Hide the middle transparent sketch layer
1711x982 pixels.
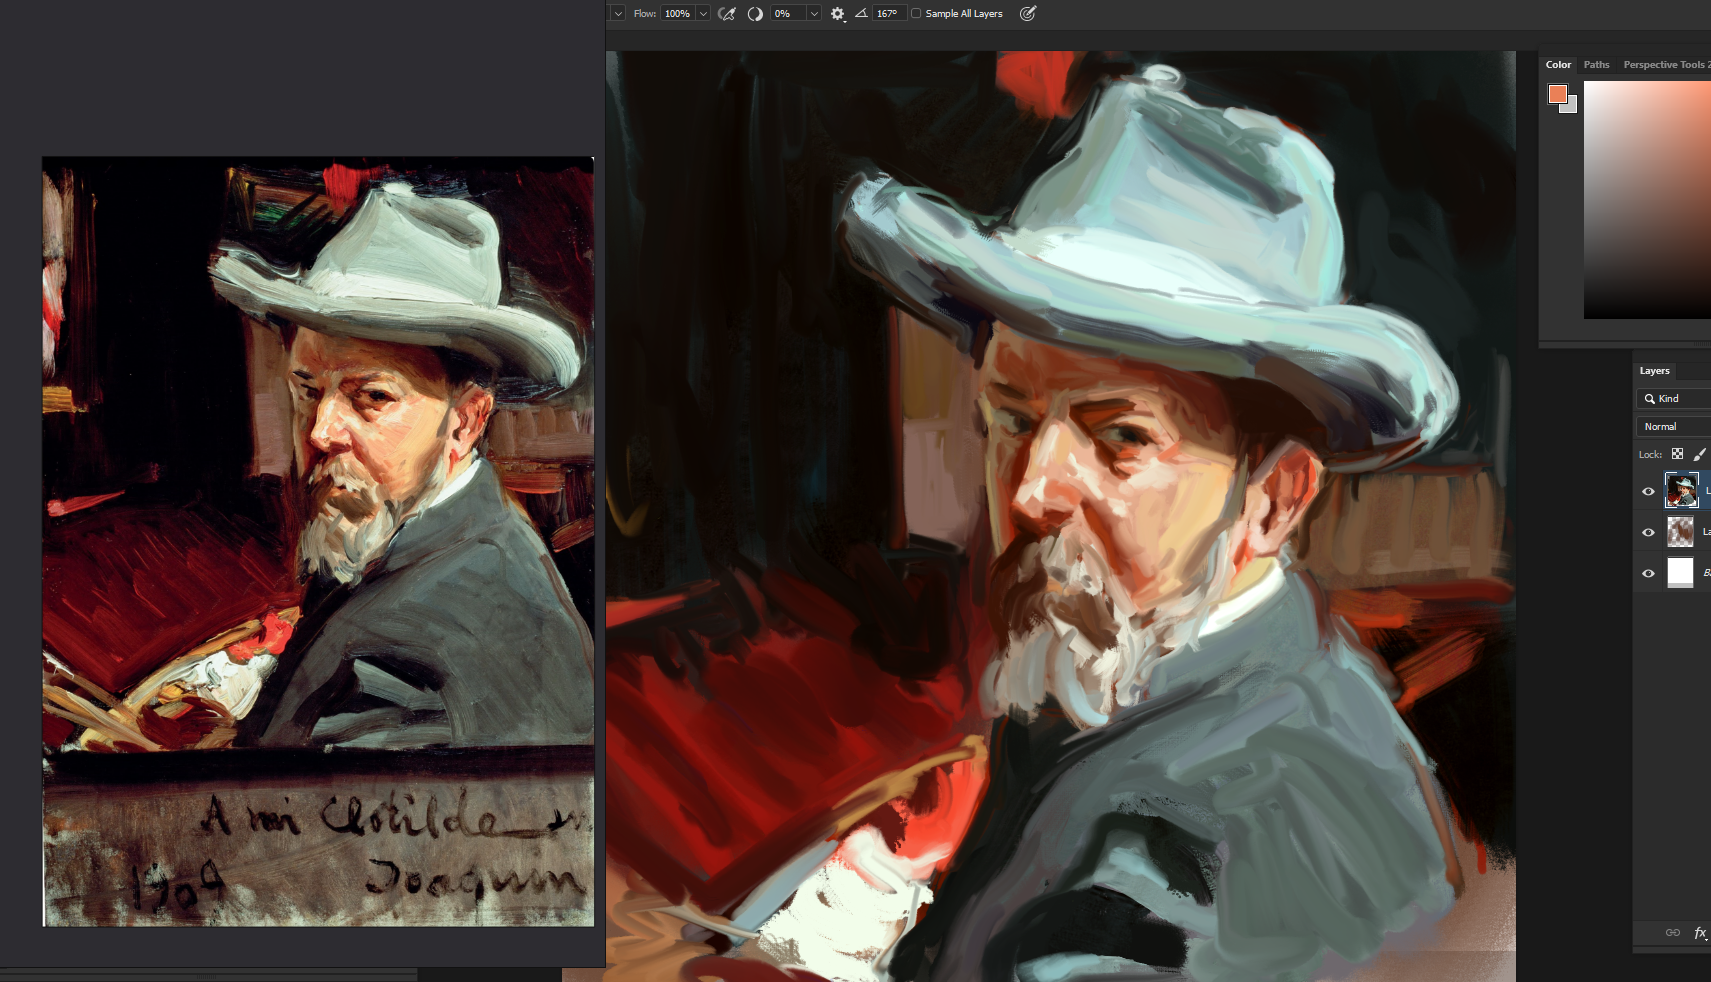(x=1648, y=532)
